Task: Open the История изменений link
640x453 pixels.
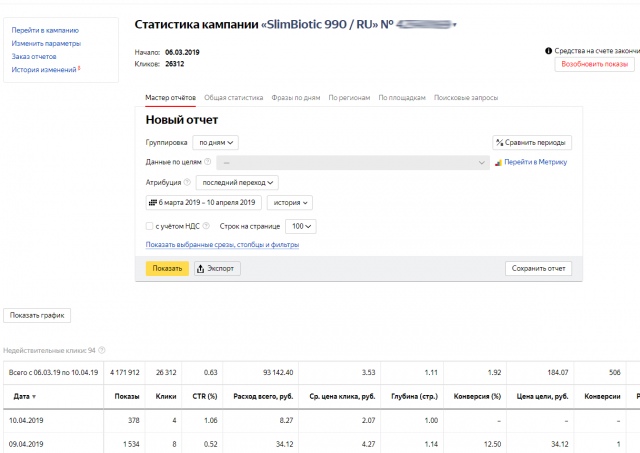Action: pos(44,69)
